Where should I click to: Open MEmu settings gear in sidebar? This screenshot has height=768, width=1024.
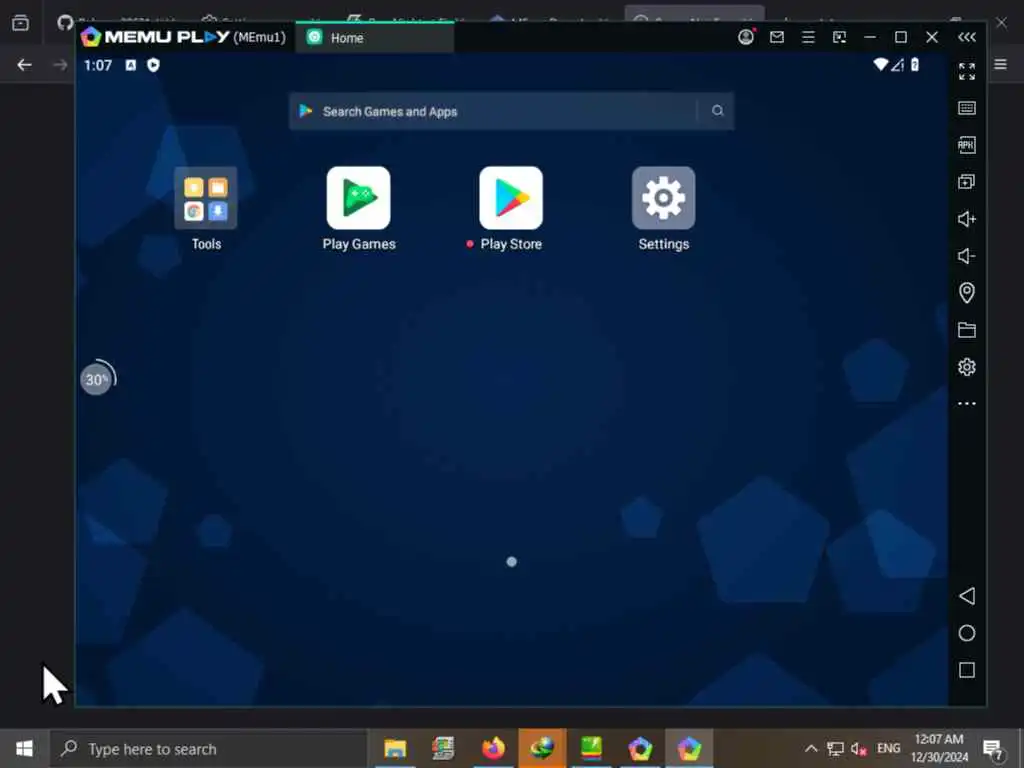[967, 367]
